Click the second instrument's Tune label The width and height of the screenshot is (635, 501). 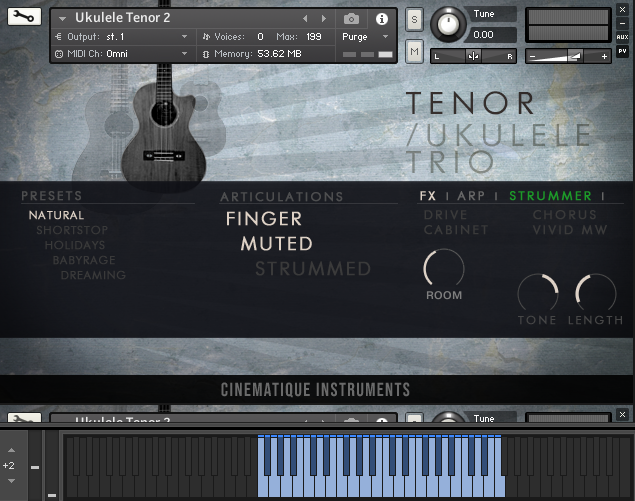(484, 418)
